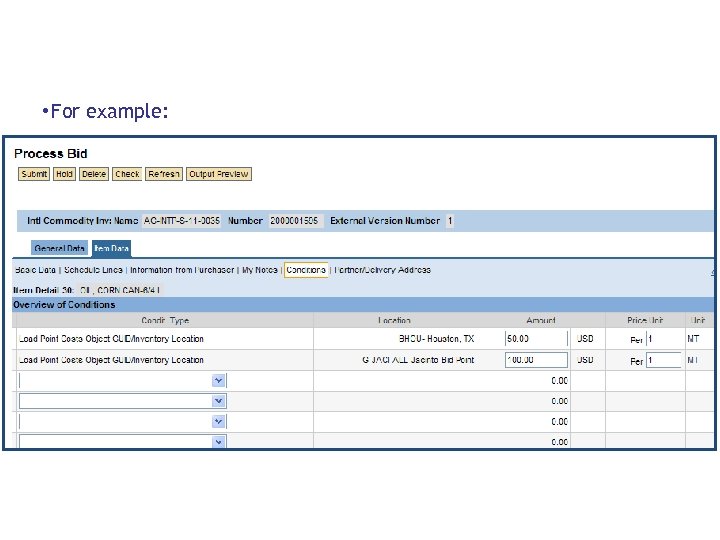This screenshot has height=540, width=720.
Task: Expand fourth empty condition type dropdown
Action: pos(219,442)
